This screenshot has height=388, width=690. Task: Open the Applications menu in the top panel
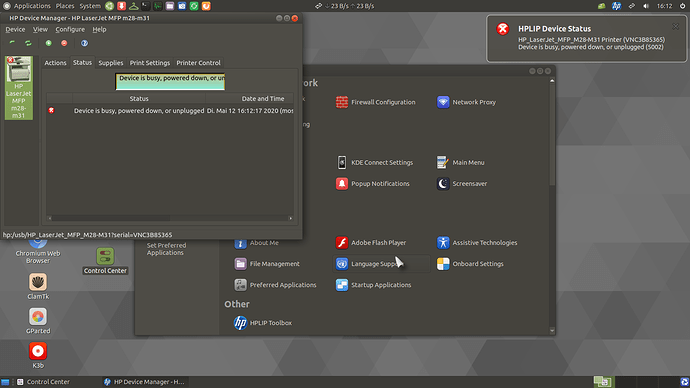pos(32,6)
